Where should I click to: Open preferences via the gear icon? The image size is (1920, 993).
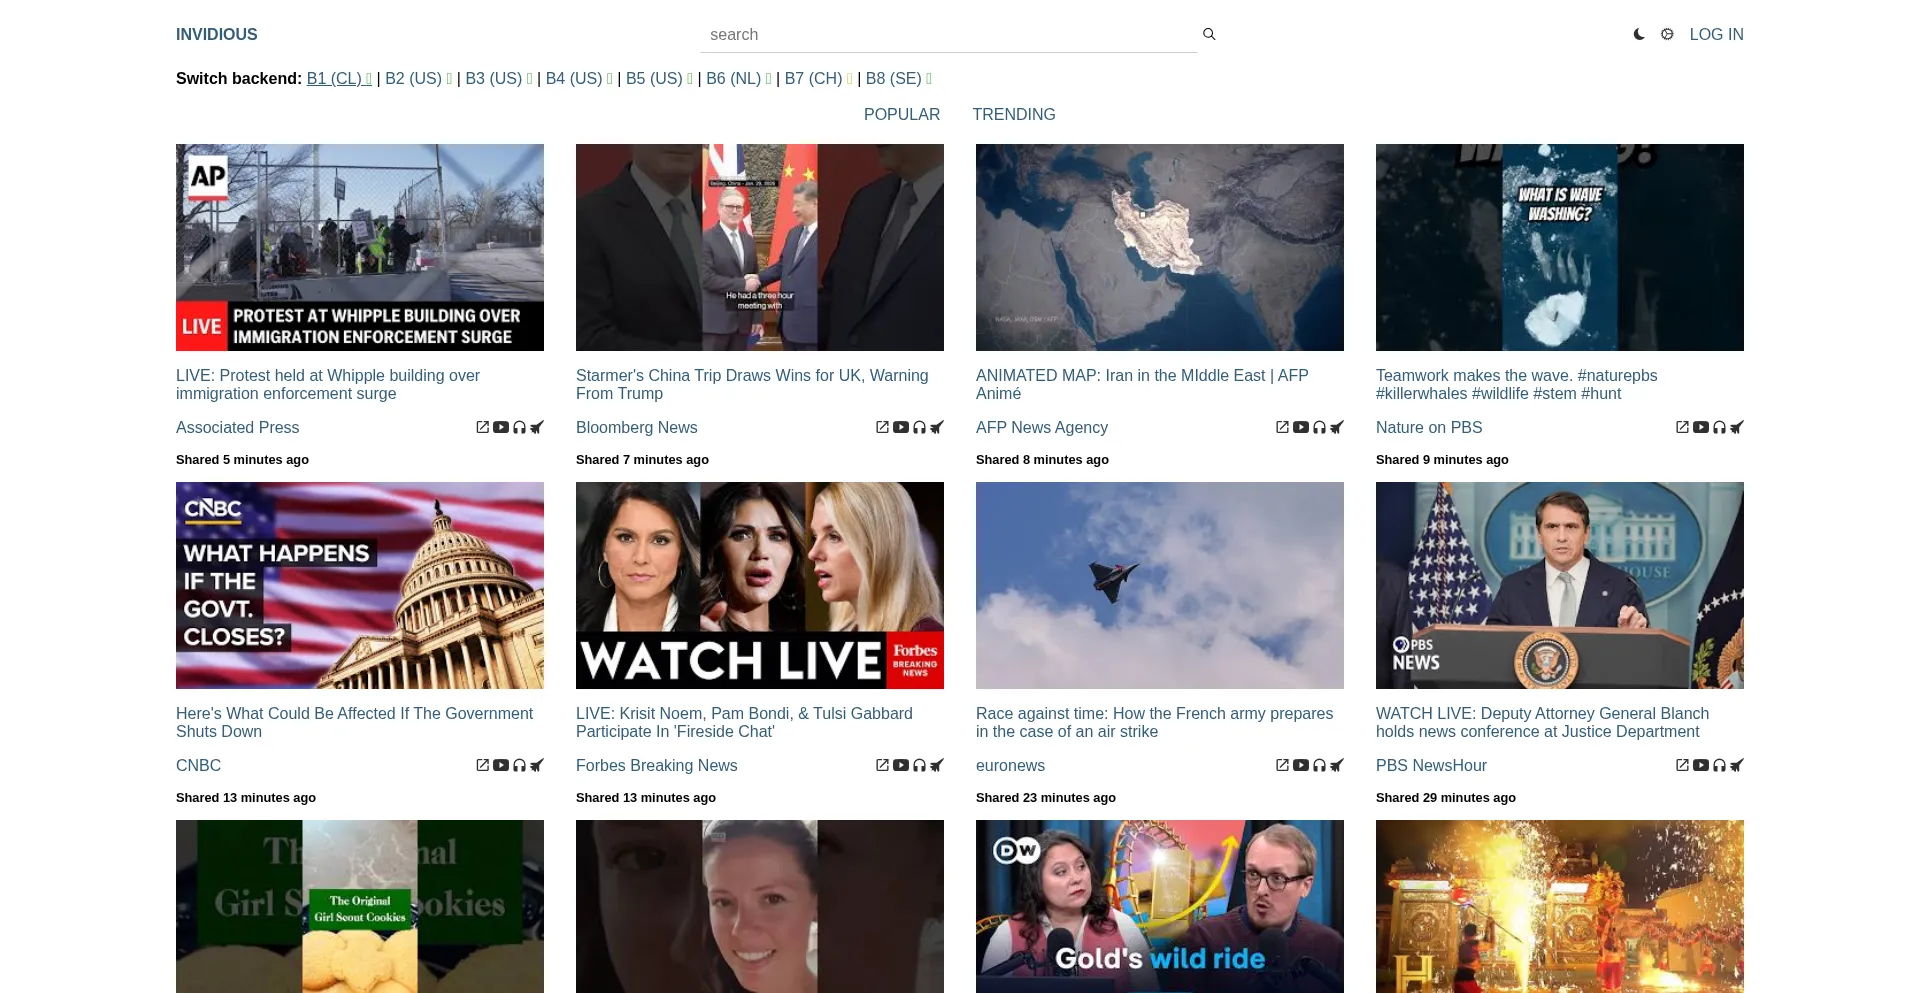[x=1667, y=34]
